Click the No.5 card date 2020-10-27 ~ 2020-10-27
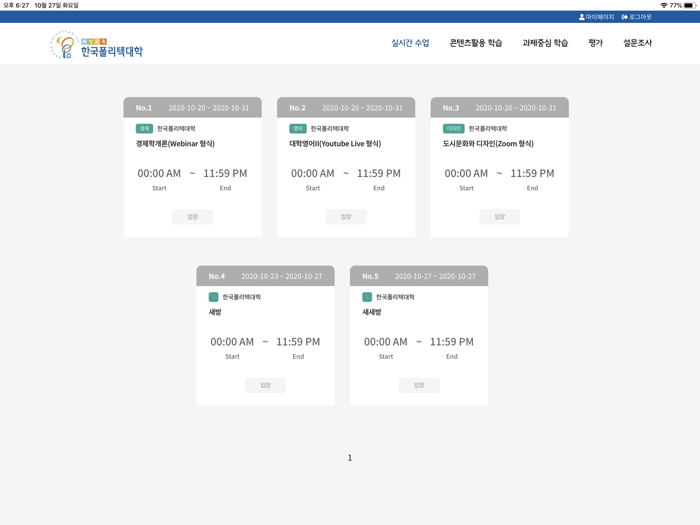Viewport: 700px width, 525px height. point(435,276)
